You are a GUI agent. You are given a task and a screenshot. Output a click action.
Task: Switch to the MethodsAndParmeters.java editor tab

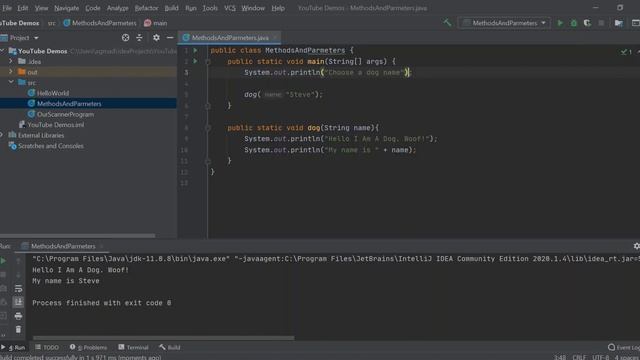click(x=230, y=38)
